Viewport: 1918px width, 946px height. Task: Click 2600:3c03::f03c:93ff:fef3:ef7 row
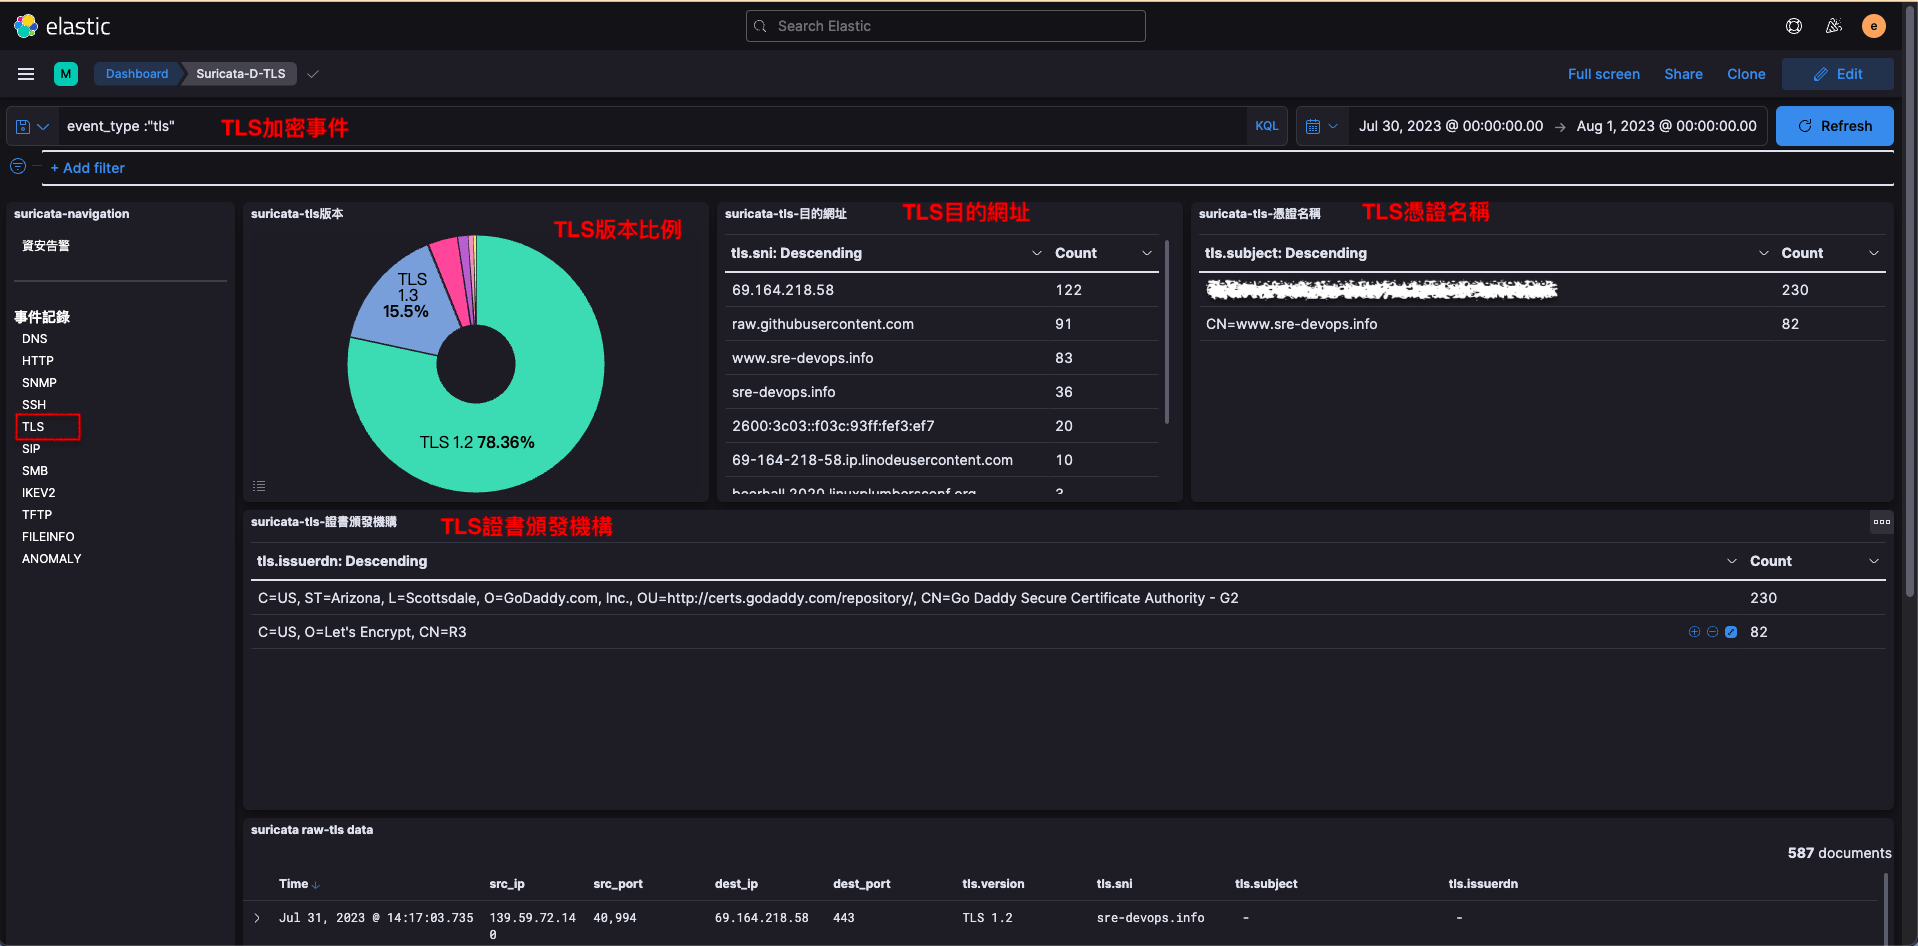coord(943,426)
